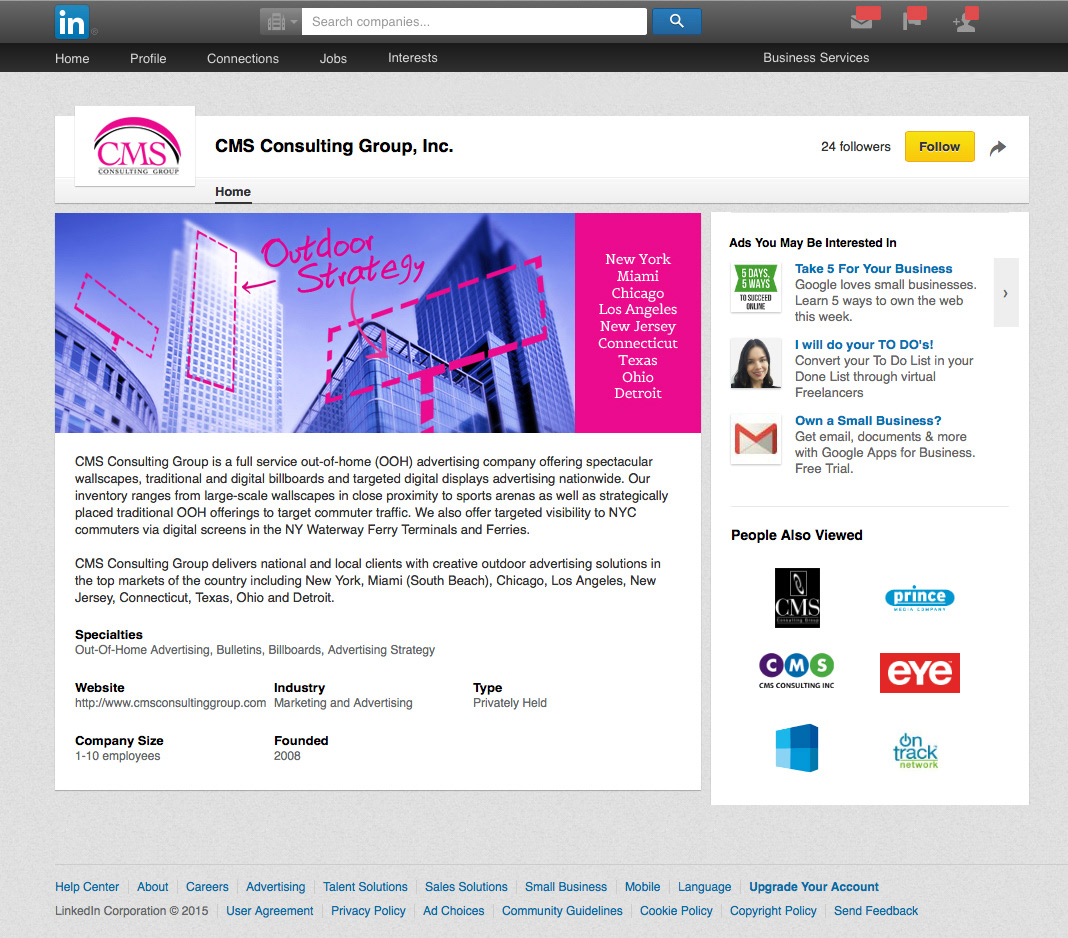Open the Take 5 For Your Business ad
Image resolution: width=1068 pixels, height=938 pixels.
coord(873,269)
